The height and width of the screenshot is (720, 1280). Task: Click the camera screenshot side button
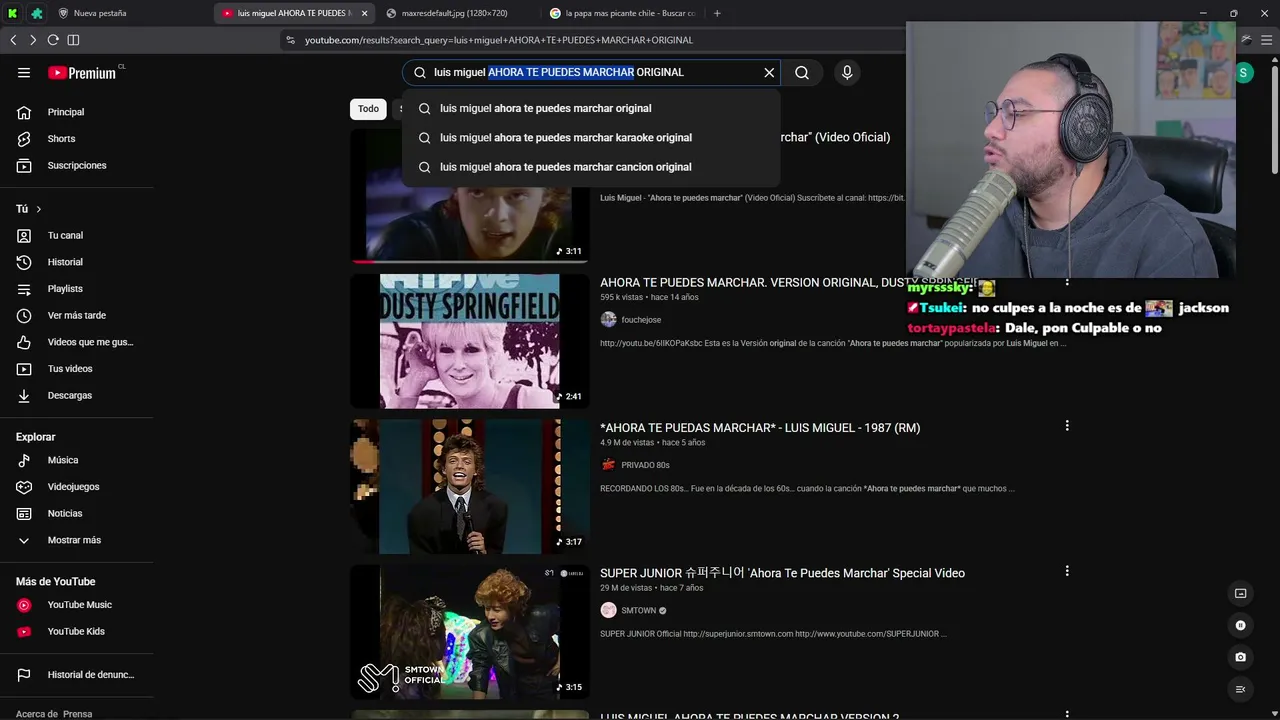pyautogui.click(x=1241, y=657)
